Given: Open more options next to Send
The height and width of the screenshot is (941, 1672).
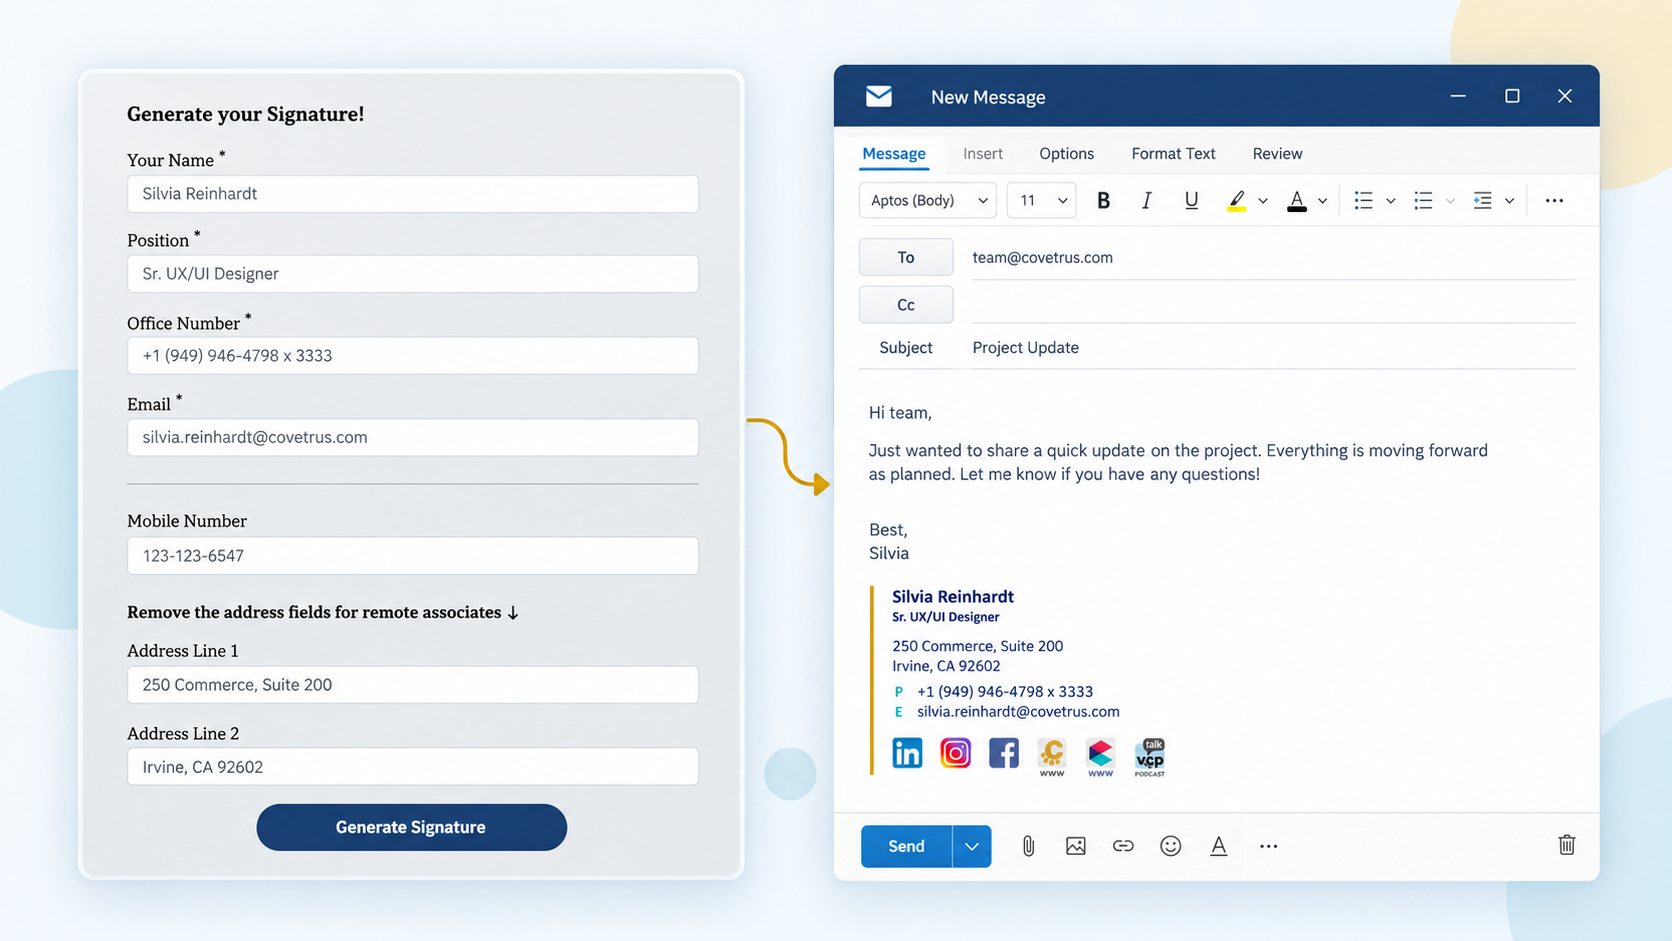Looking at the screenshot, I should (x=1268, y=846).
